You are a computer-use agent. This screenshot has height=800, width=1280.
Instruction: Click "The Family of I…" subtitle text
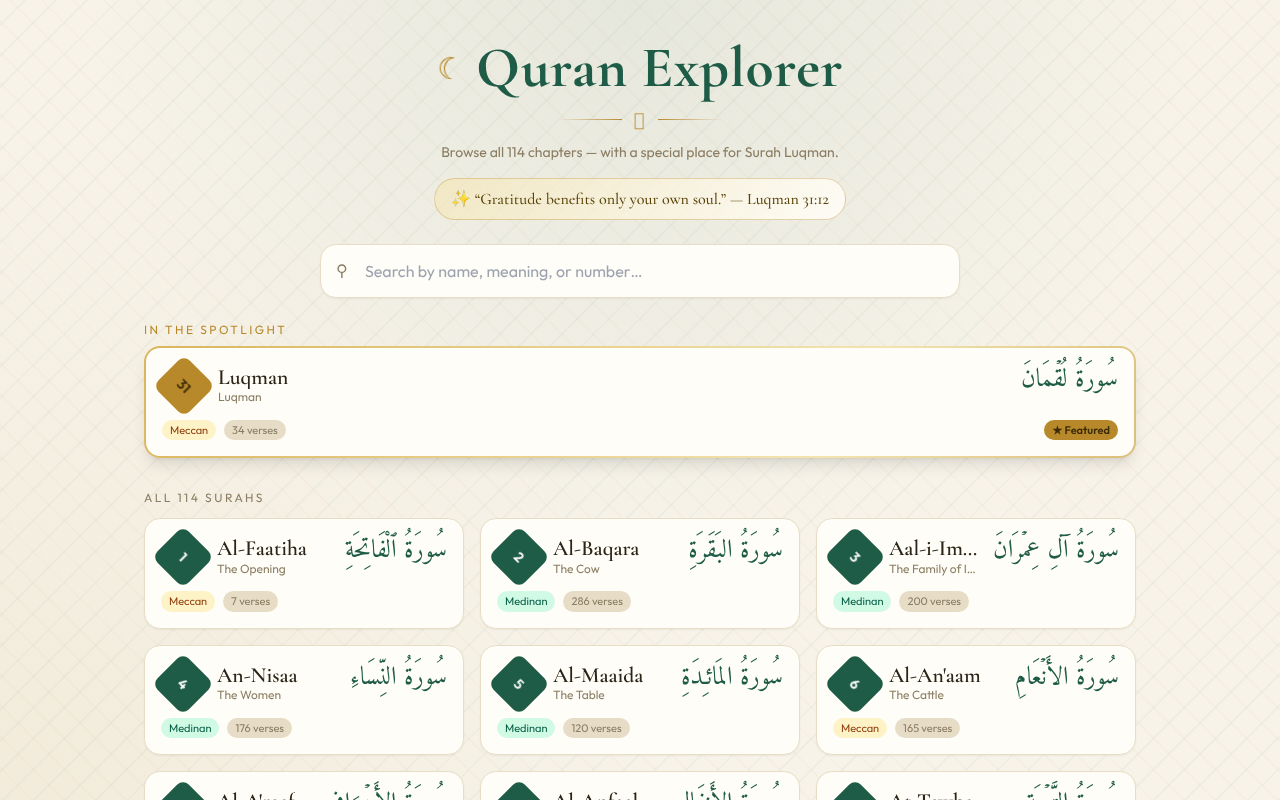(x=932, y=569)
